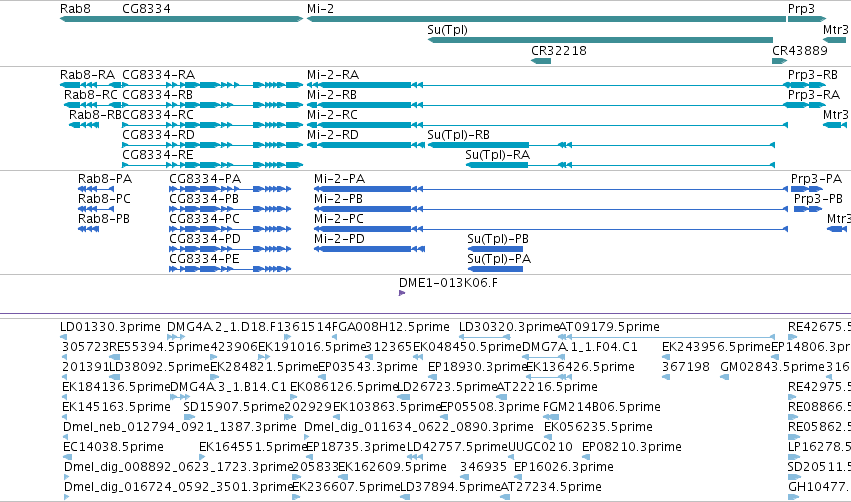Image resolution: width=851 pixels, height=502 pixels.
Task: Select CG8334-PC protein label
Action: [x=205, y=219]
